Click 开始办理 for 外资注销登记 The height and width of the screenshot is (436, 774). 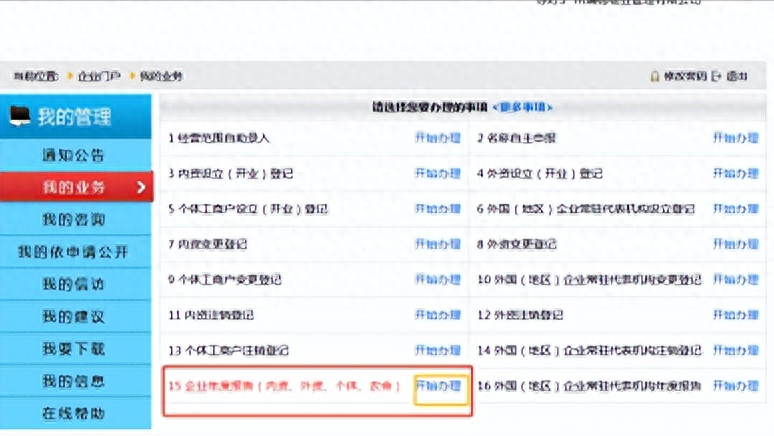[x=736, y=315]
